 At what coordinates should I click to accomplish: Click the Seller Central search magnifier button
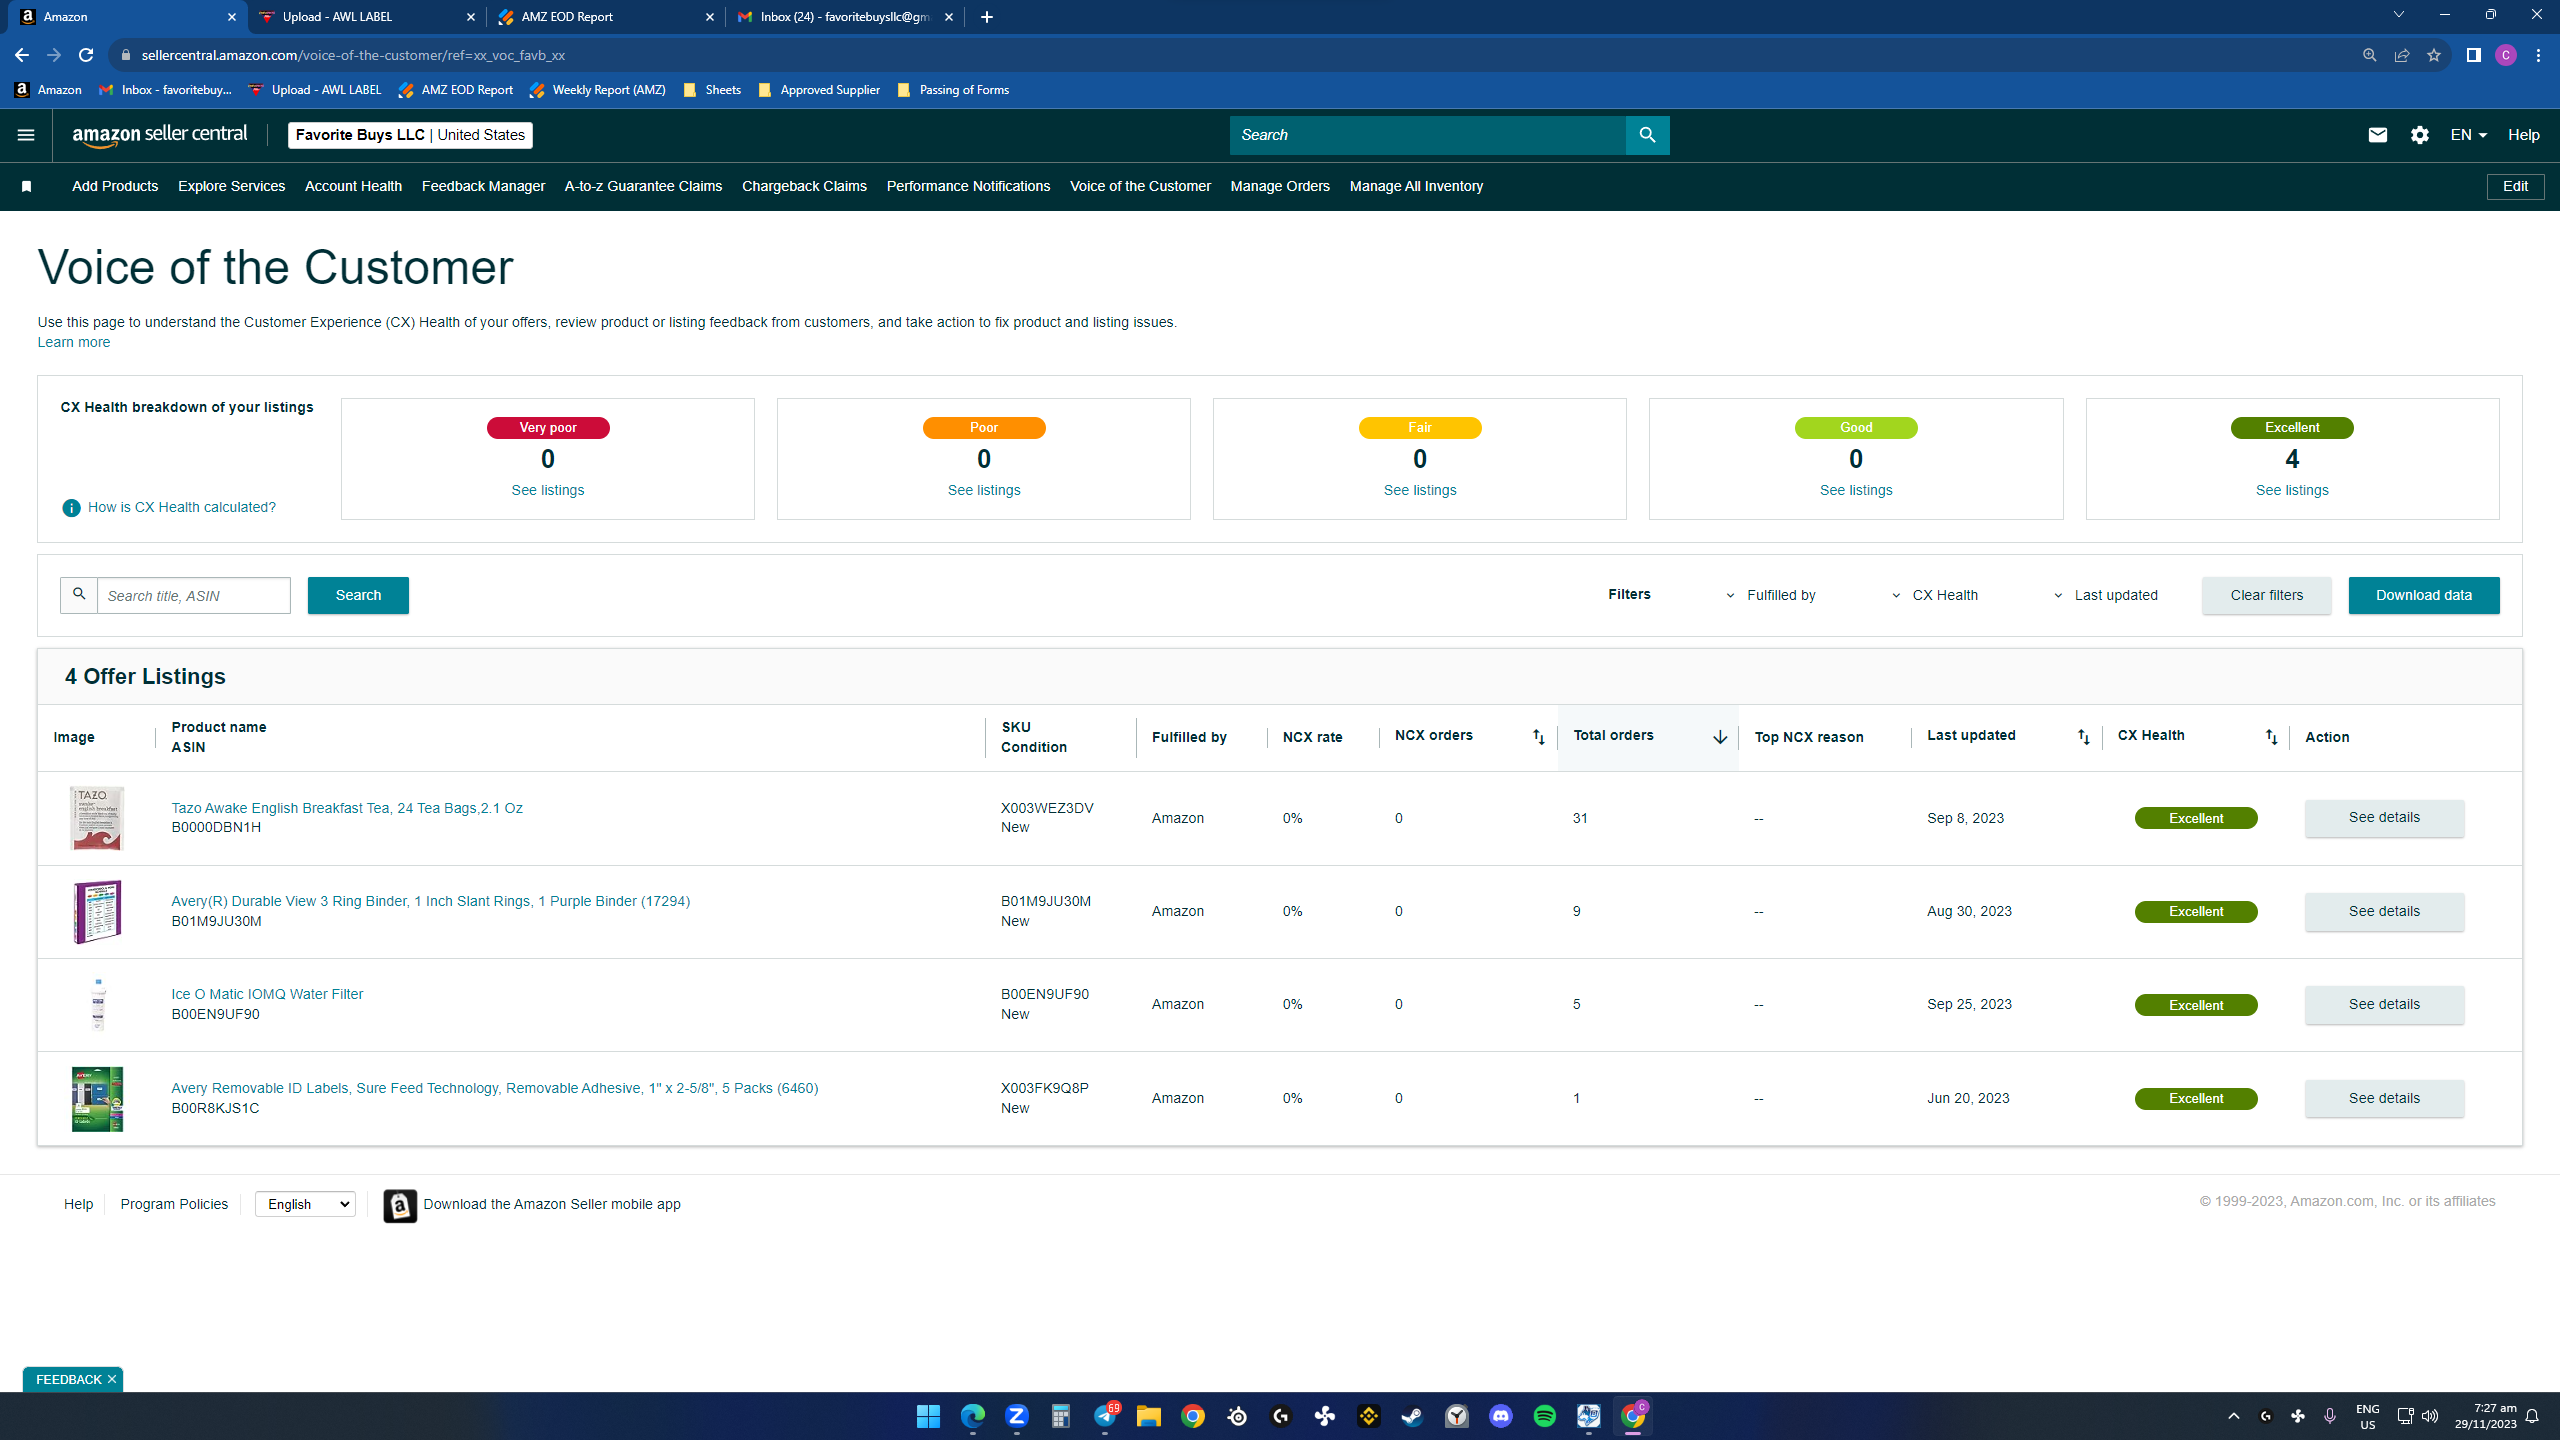tap(1647, 135)
